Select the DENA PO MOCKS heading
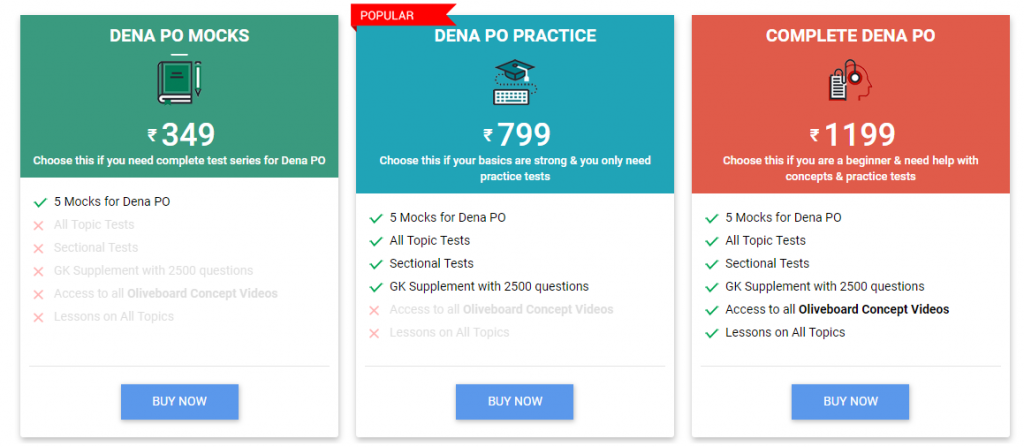 (180, 35)
